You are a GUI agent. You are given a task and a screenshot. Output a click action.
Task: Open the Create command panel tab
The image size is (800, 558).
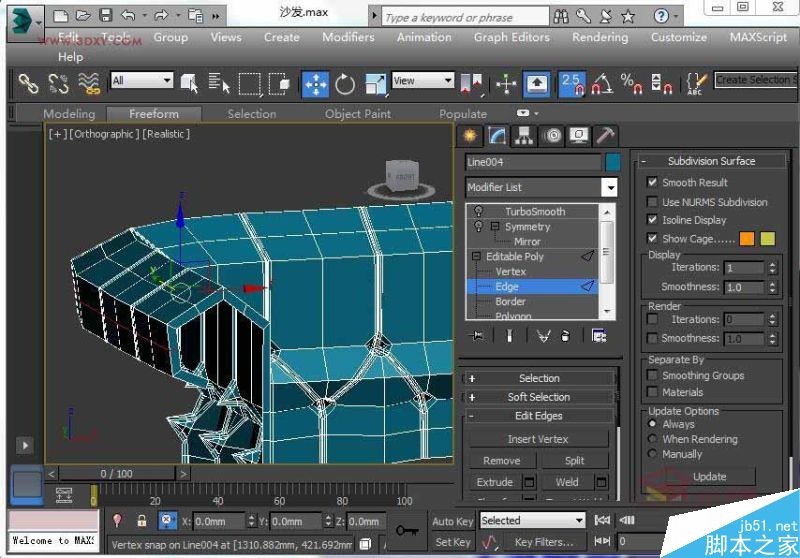(470, 136)
